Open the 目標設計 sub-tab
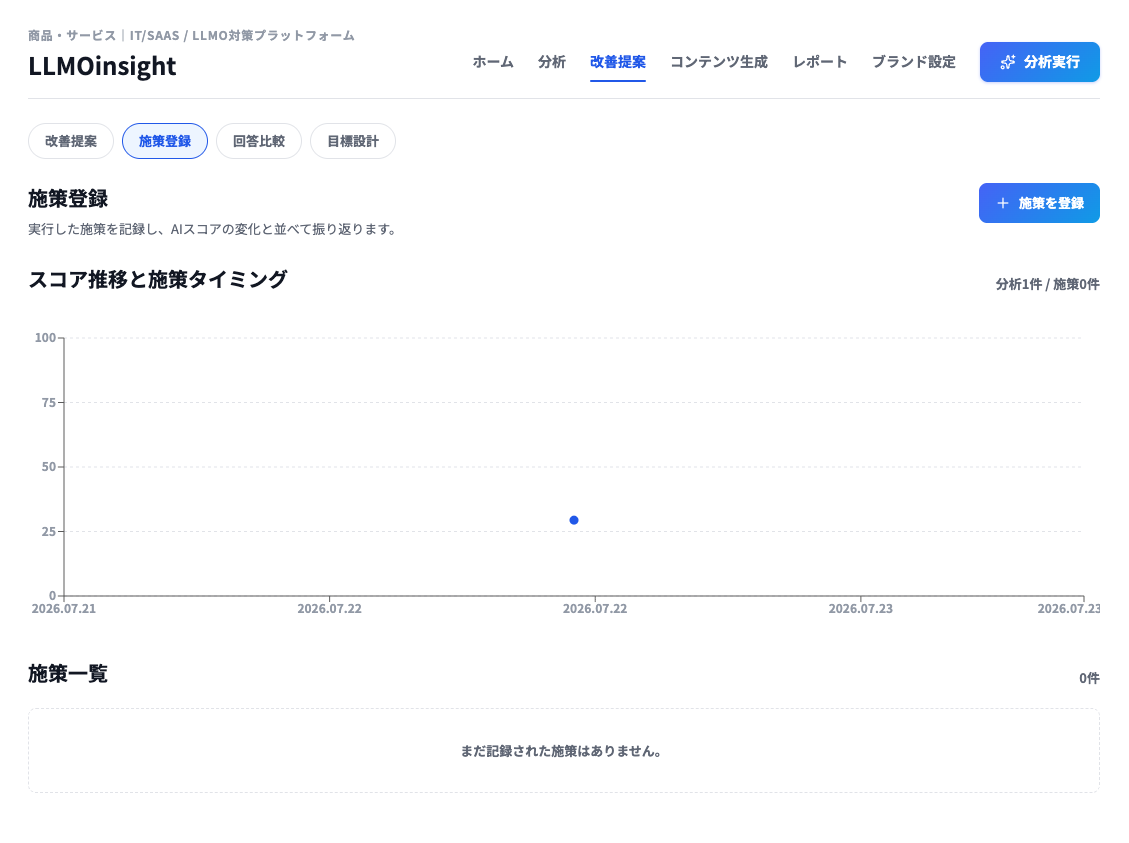1129x843 pixels. point(353,141)
